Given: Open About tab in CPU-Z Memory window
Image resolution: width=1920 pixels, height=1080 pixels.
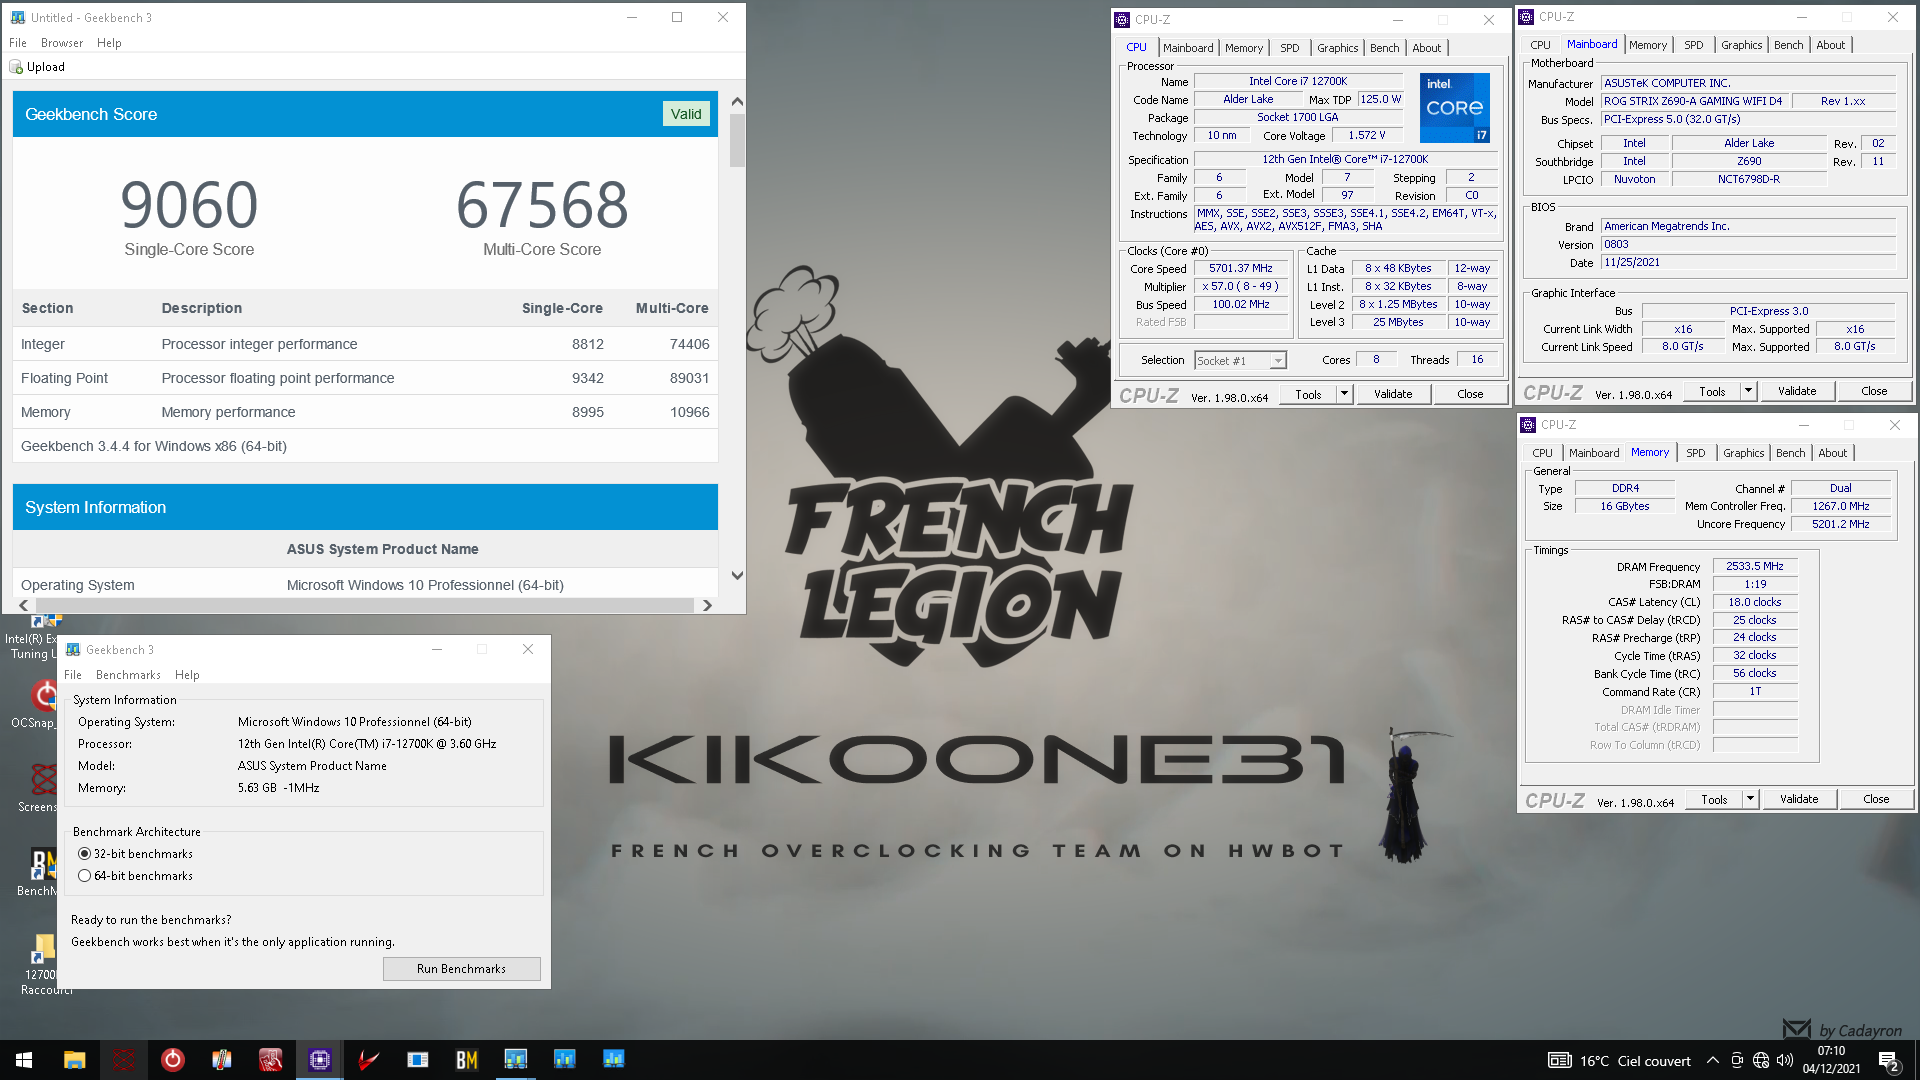Looking at the screenshot, I should 1832,453.
